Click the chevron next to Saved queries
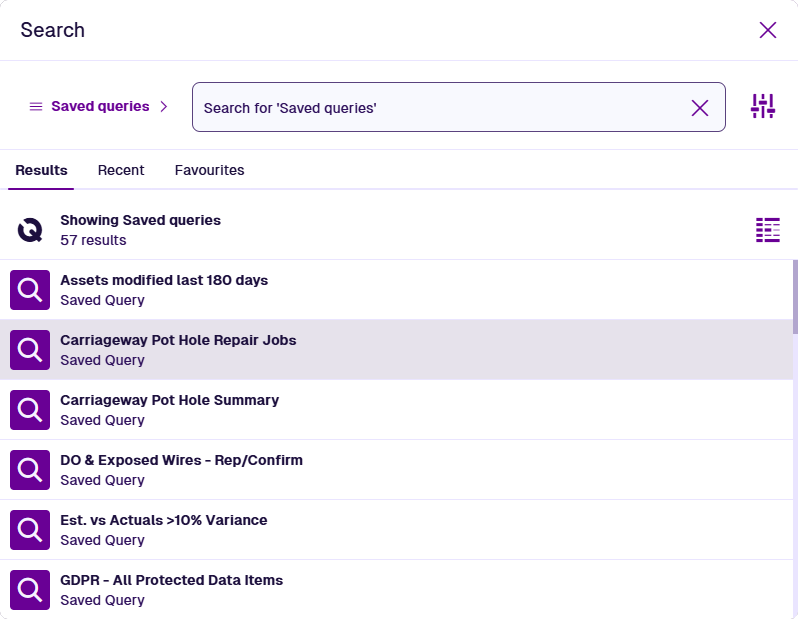 (164, 107)
